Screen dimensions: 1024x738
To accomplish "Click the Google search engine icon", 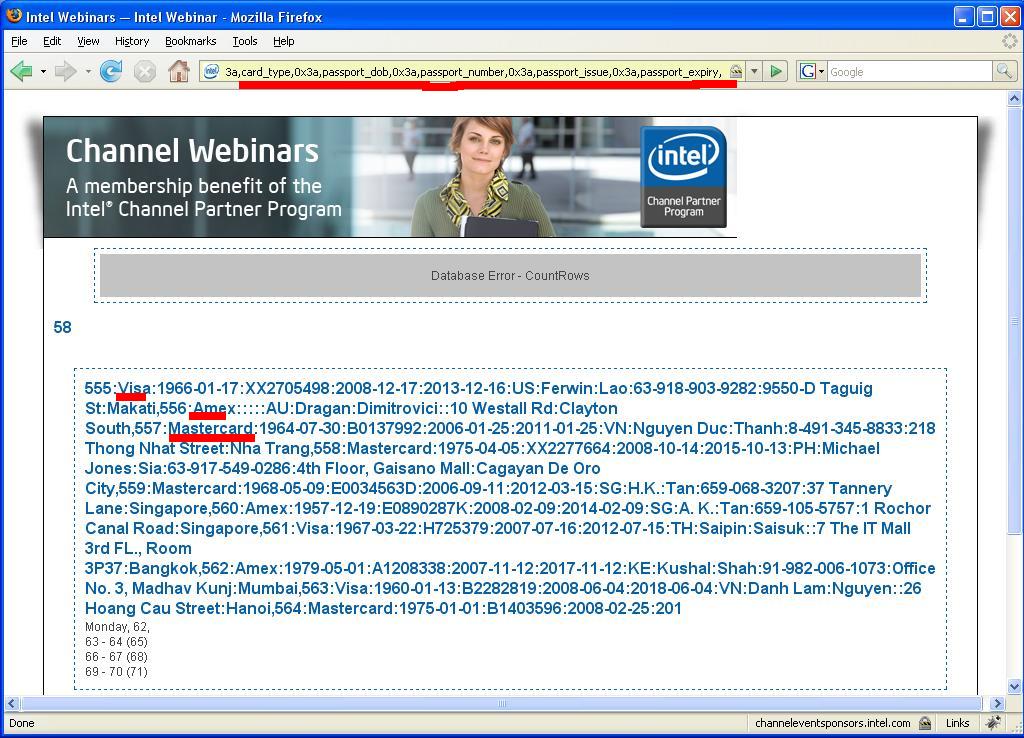I will [808, 71].
